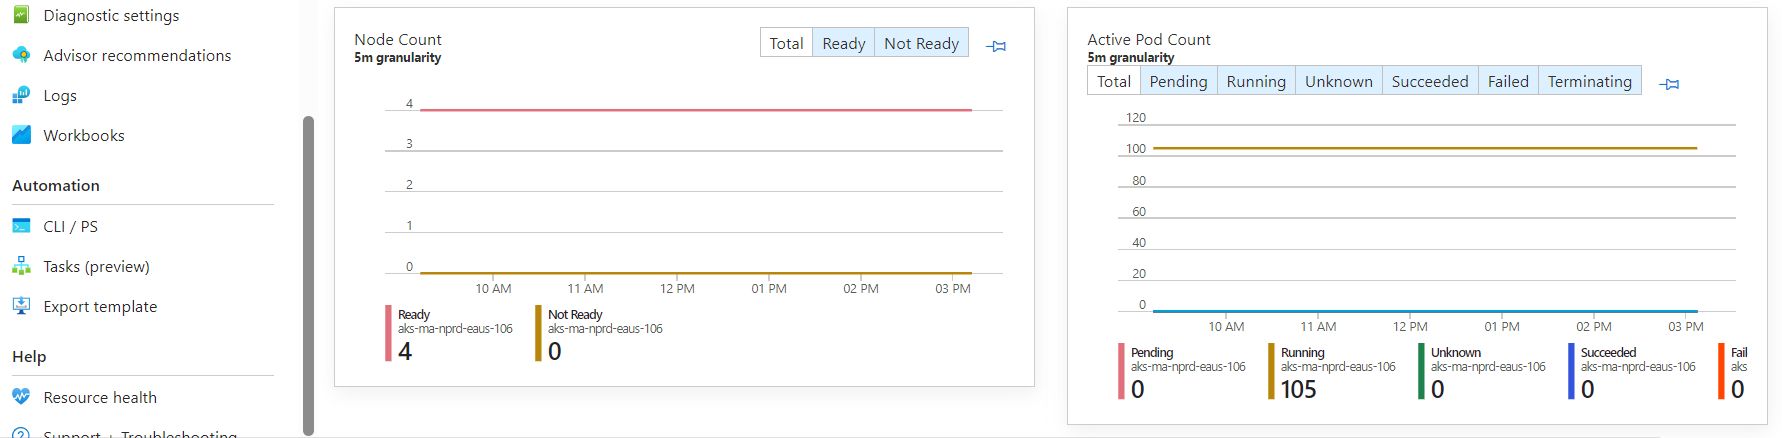Toggle the Not Ready node filter
1782x438 pixels.
click(921, 43)
